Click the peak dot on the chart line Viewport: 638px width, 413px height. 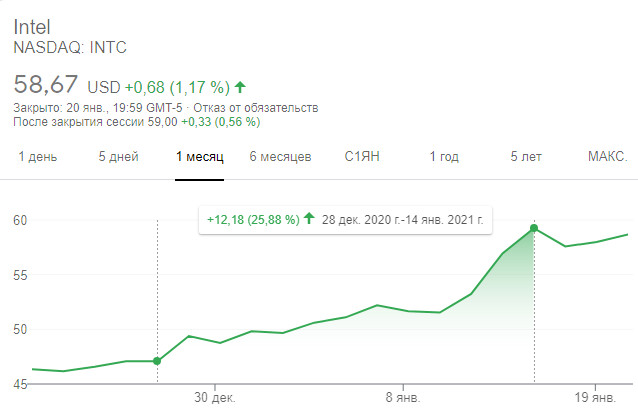(x=535, y=228)
